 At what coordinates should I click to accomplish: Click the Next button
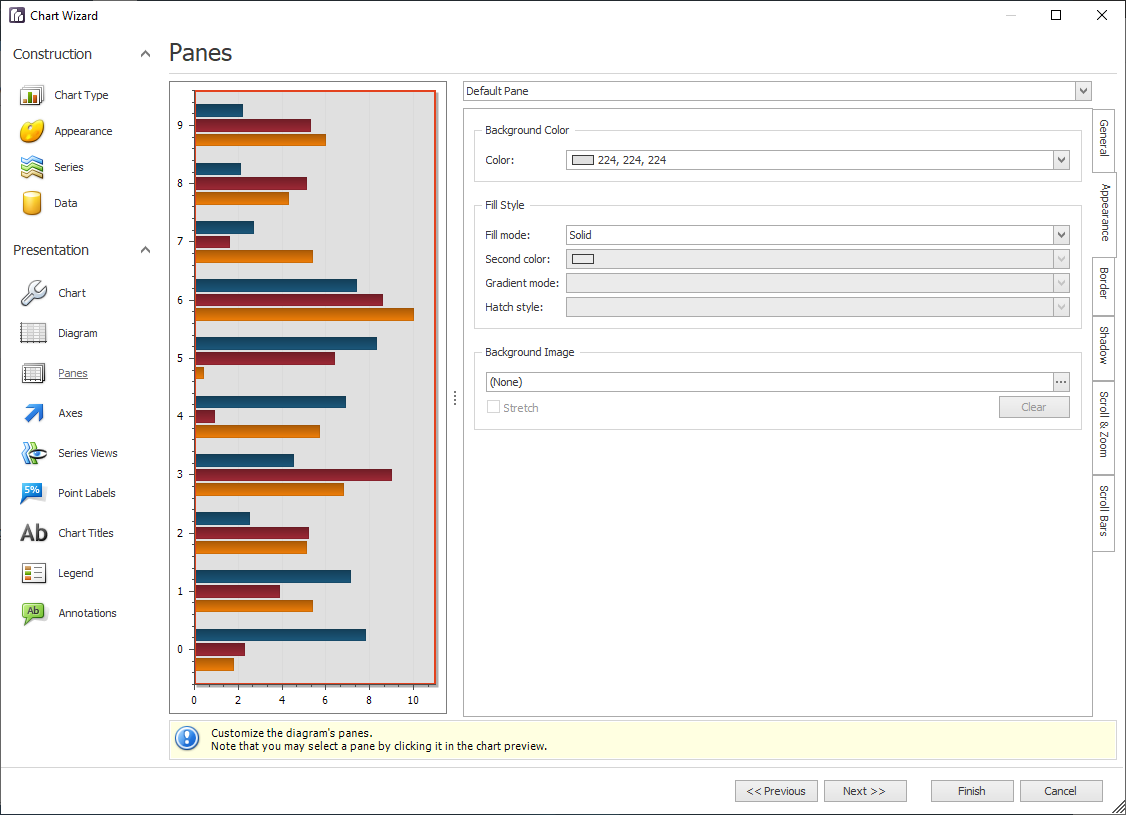coord(865,790)
